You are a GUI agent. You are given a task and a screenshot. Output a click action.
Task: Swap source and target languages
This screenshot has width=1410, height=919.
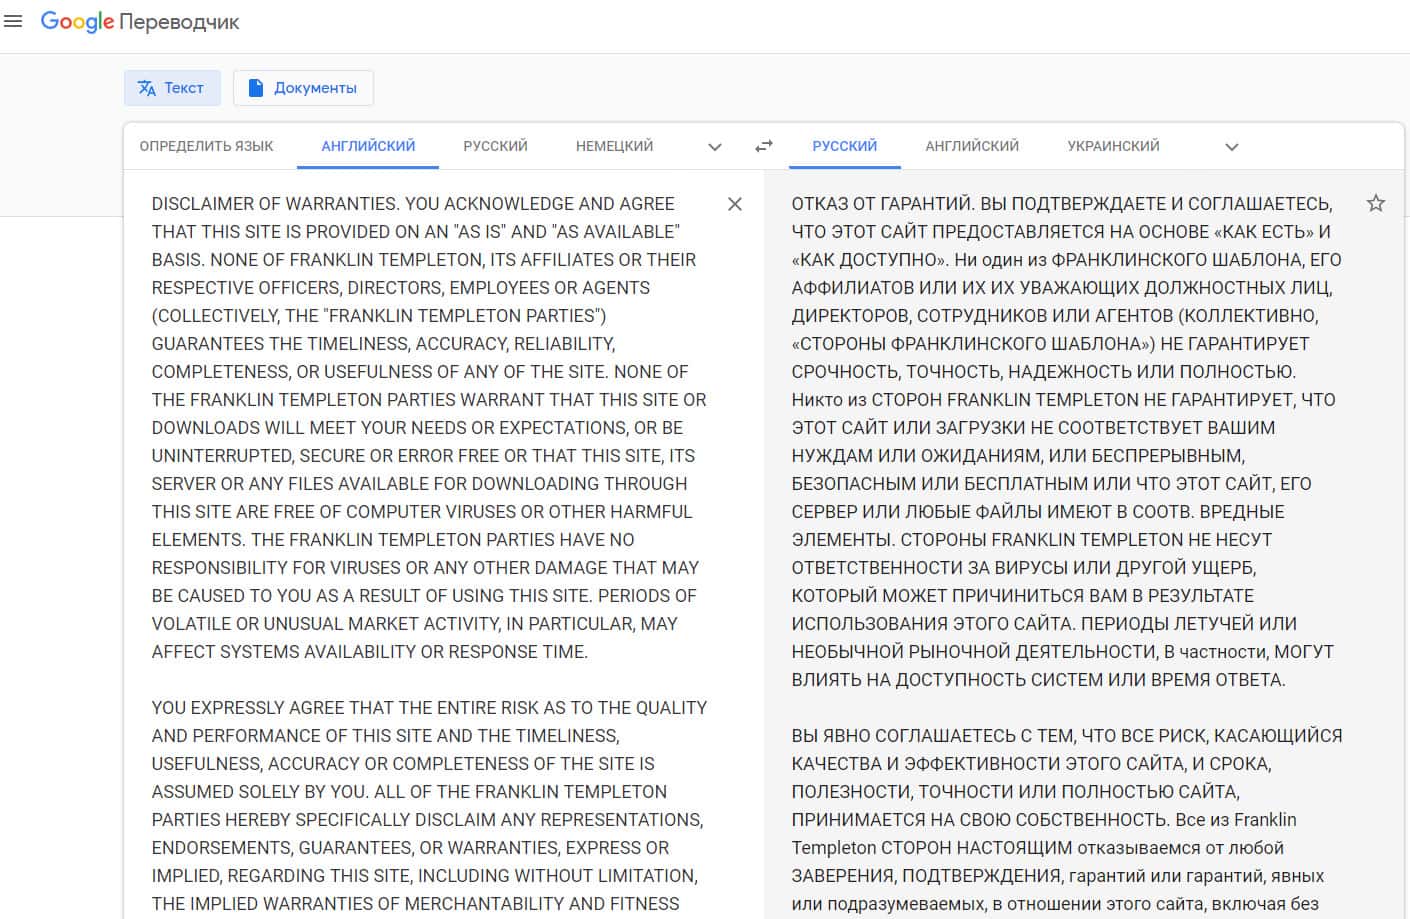(764, 146)
